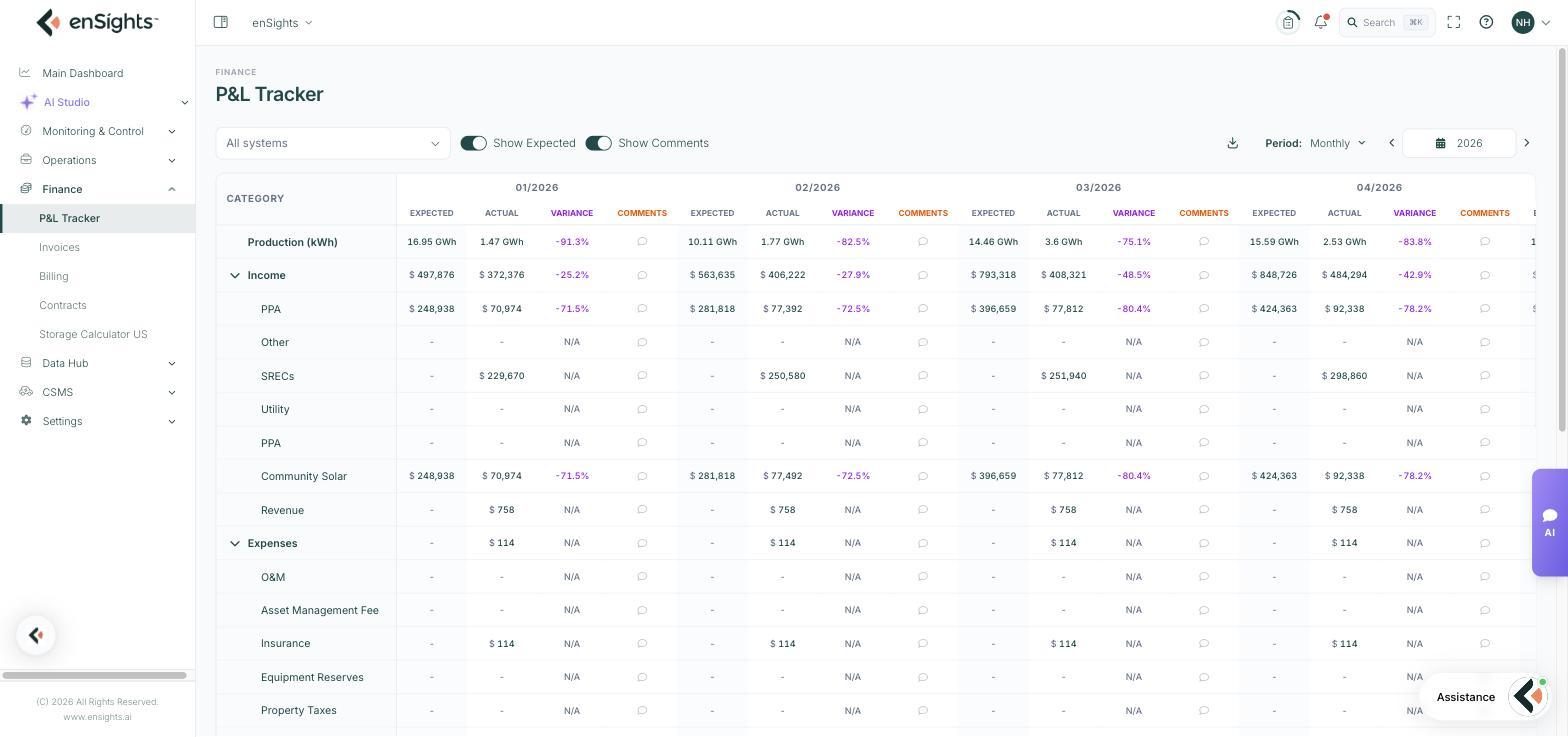Expand Monitoring & Control menu
Screen dimensions: 1568x737
pyautogui.click(x=97, y=131)
